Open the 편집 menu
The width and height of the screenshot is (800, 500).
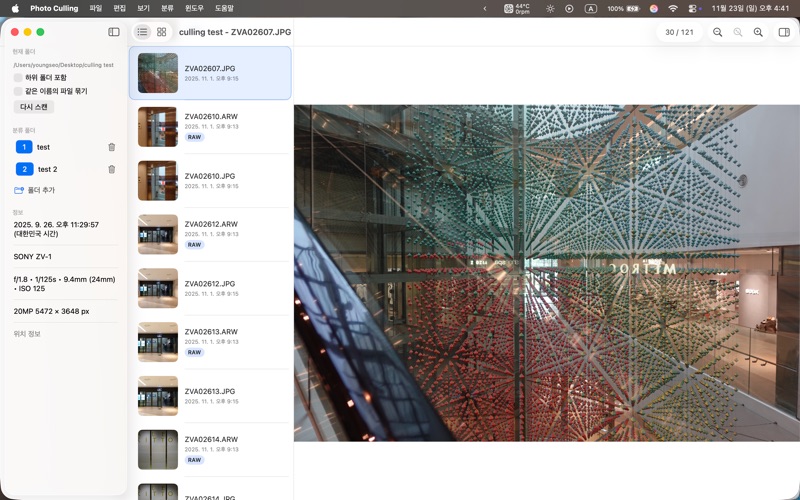[119, 8]
